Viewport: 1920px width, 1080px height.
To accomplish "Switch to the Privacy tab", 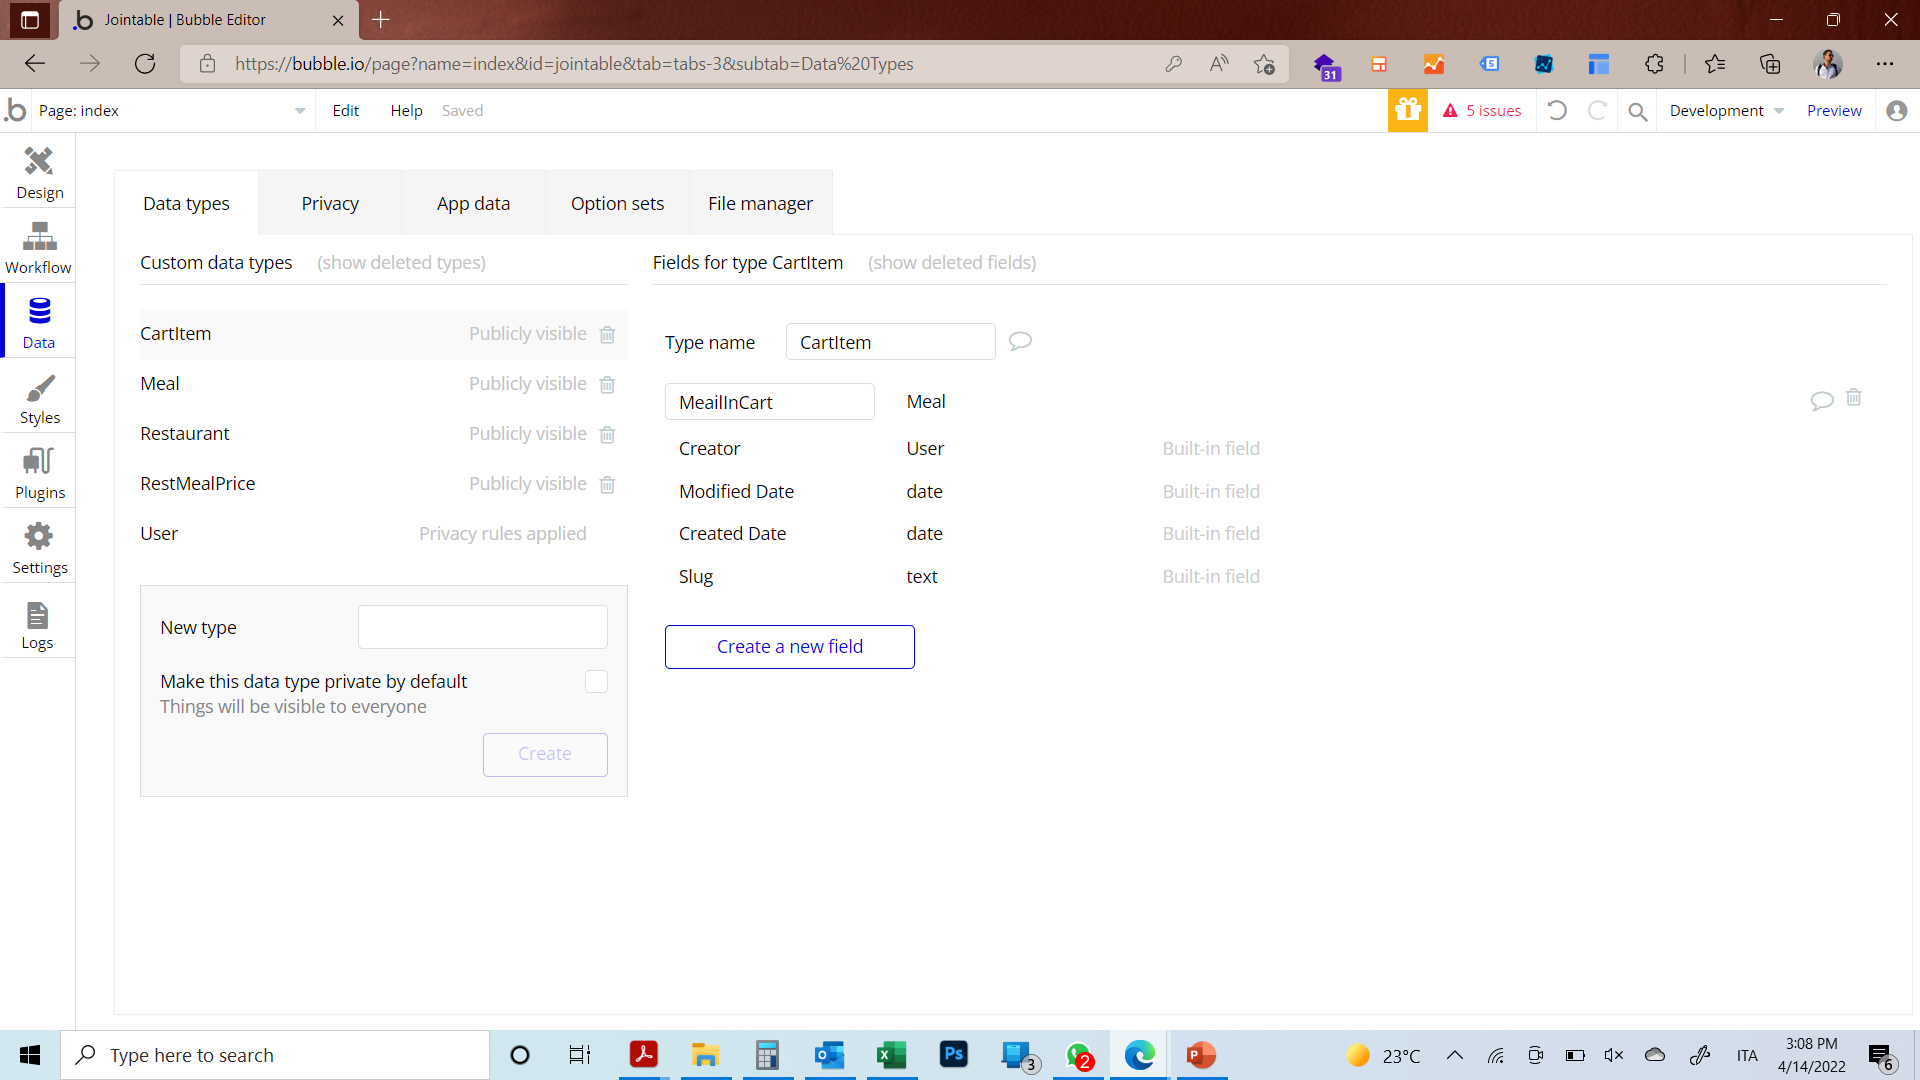I will point(330,204).
